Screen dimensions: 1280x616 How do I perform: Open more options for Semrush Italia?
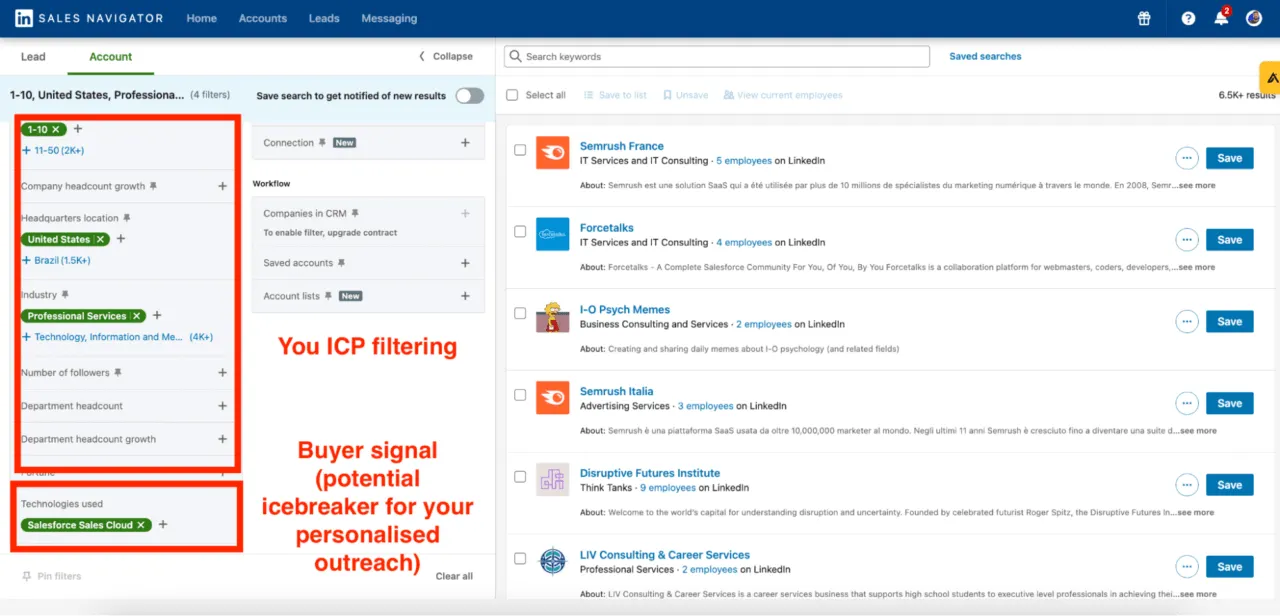click(1187, 403)
